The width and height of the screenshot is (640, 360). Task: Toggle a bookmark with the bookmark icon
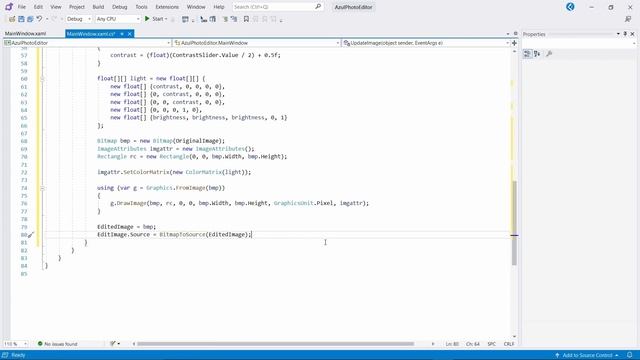[x=246, y=19]
